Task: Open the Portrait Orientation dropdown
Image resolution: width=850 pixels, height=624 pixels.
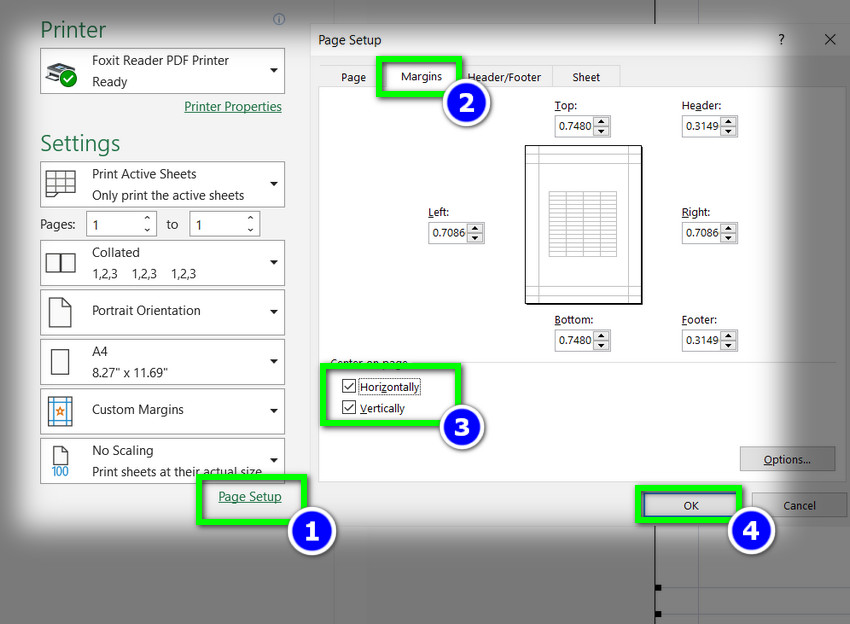Action: [273, 312]
